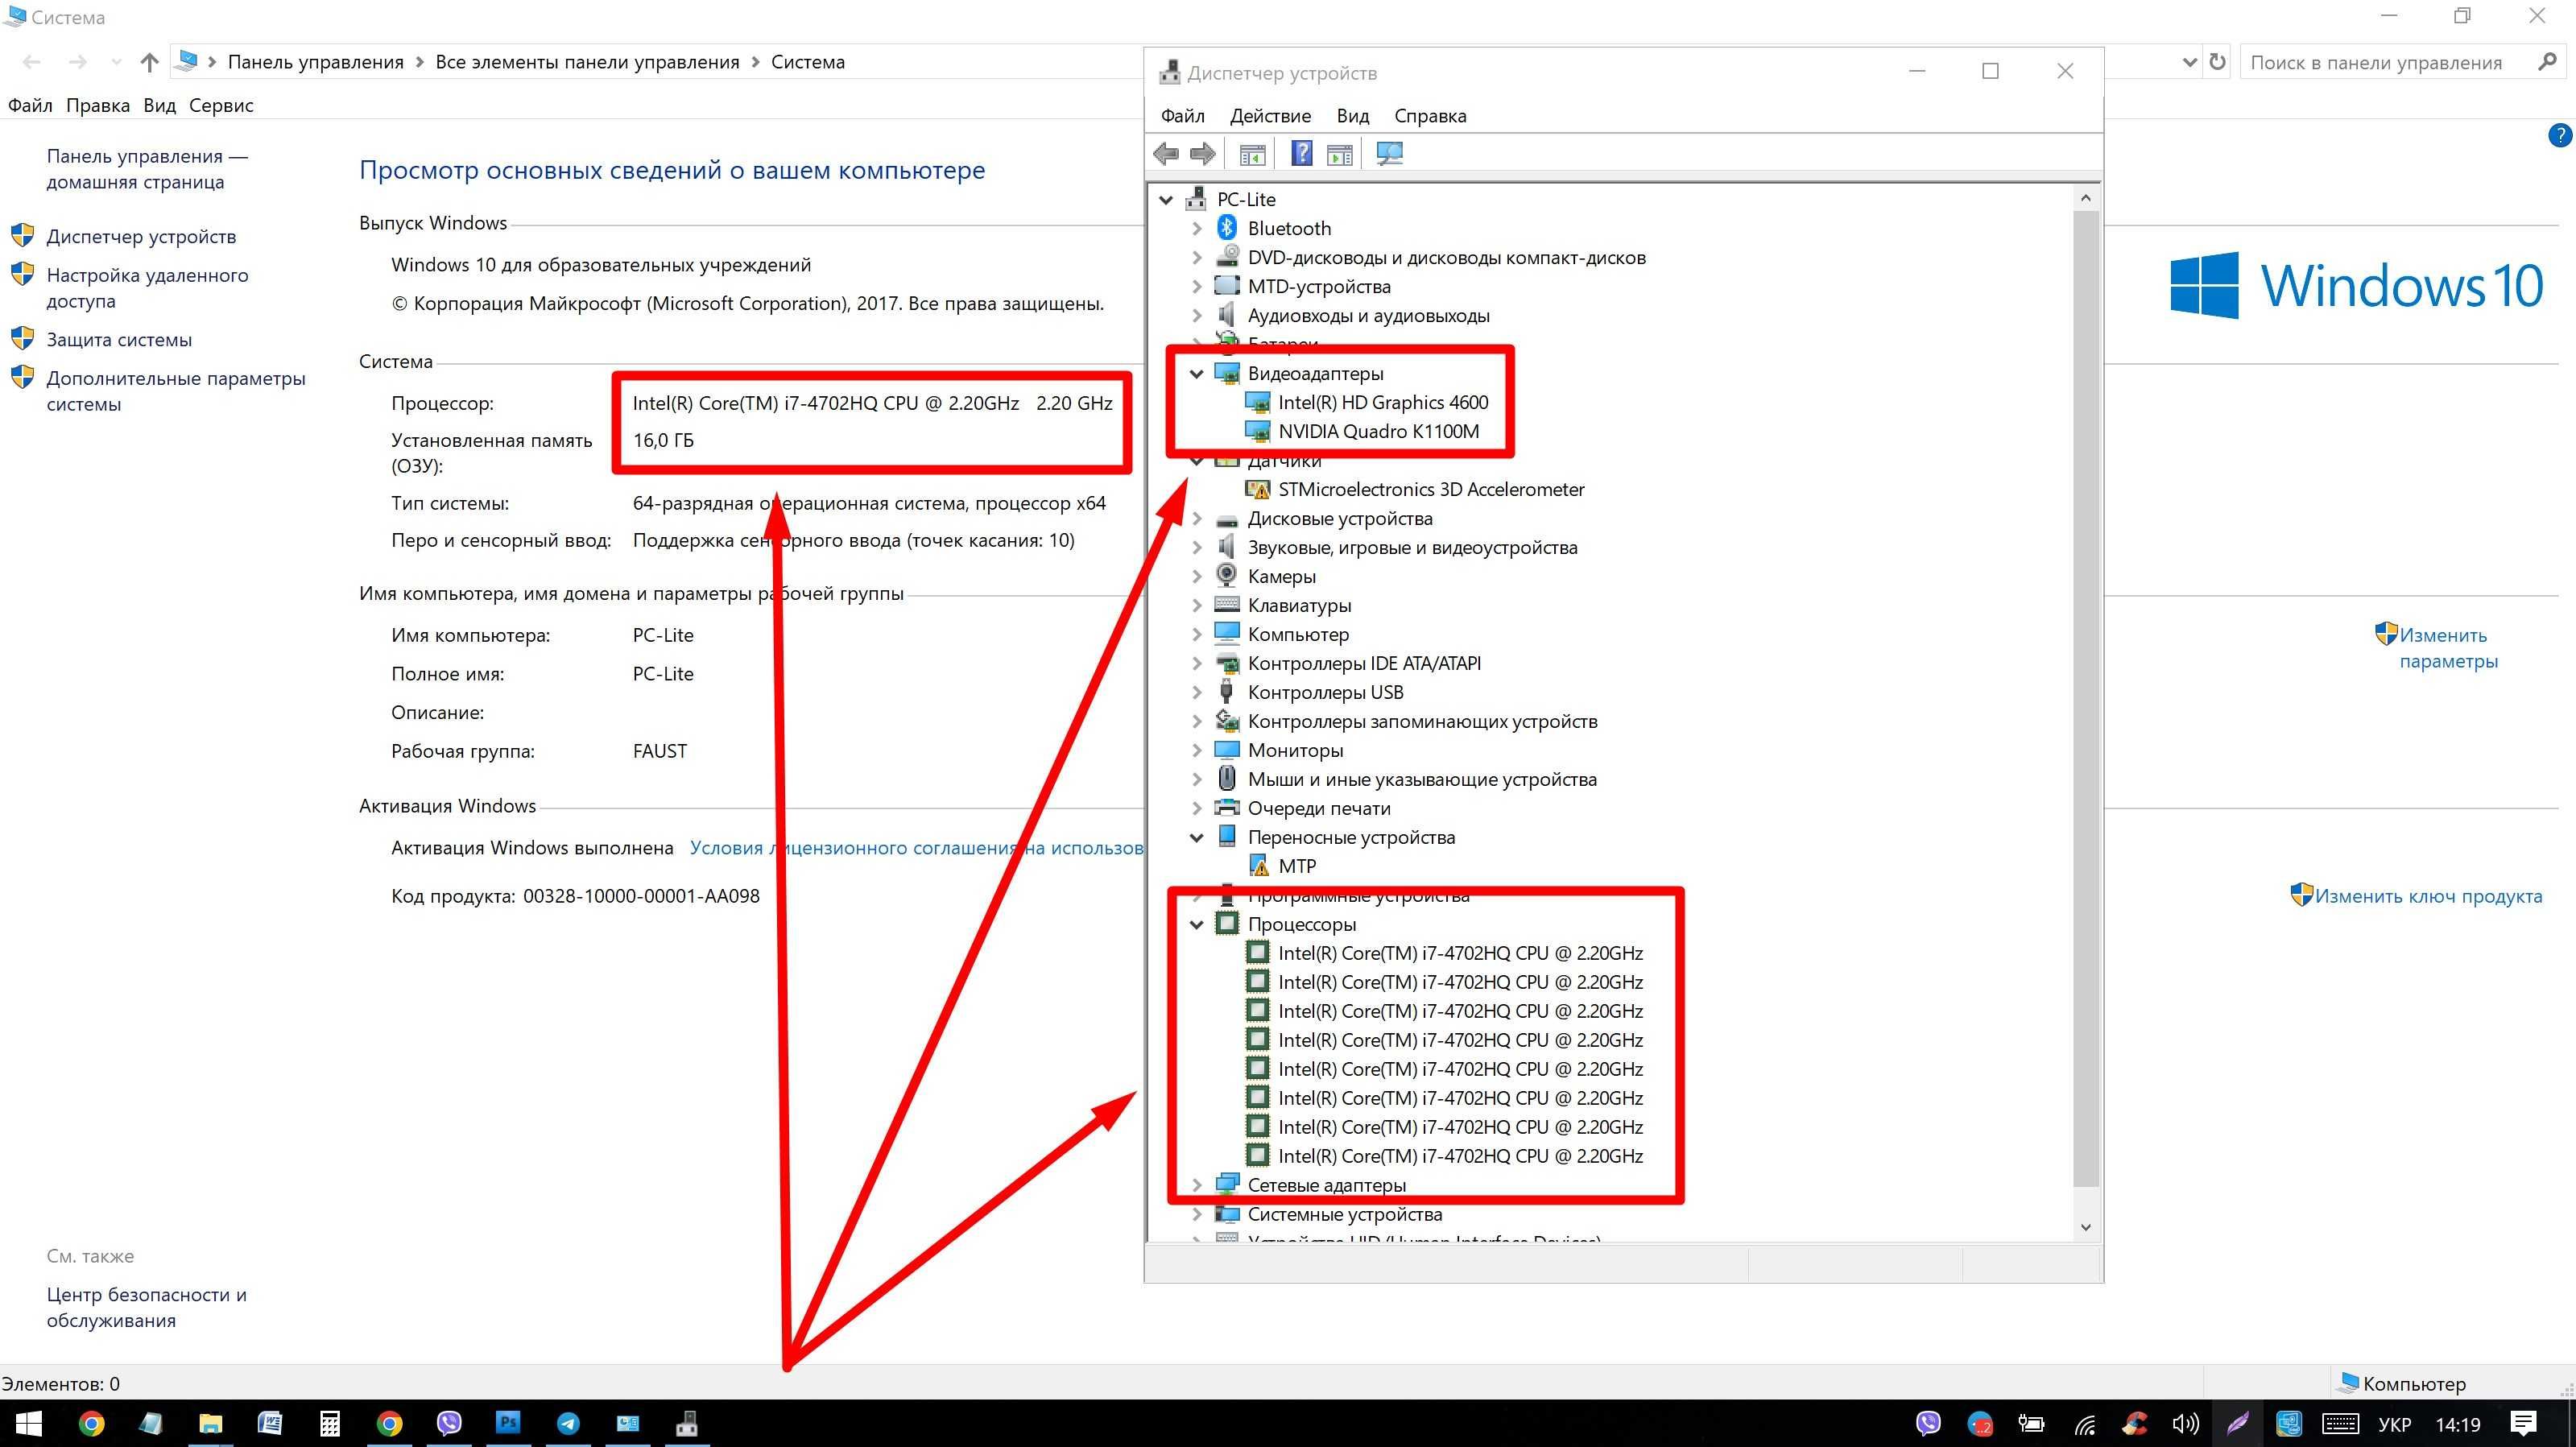Click the battery power icon in system tray
The width and height of the screenshot is (2576, 1447).
2031,1424
